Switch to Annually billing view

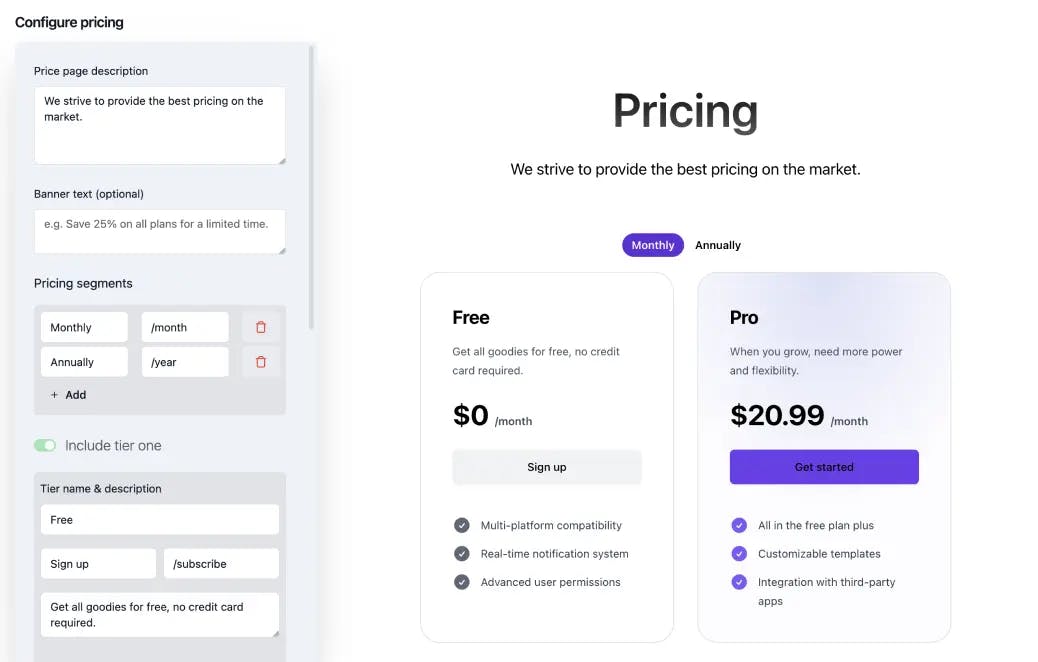pyautogui.click(x=718, y=245)
